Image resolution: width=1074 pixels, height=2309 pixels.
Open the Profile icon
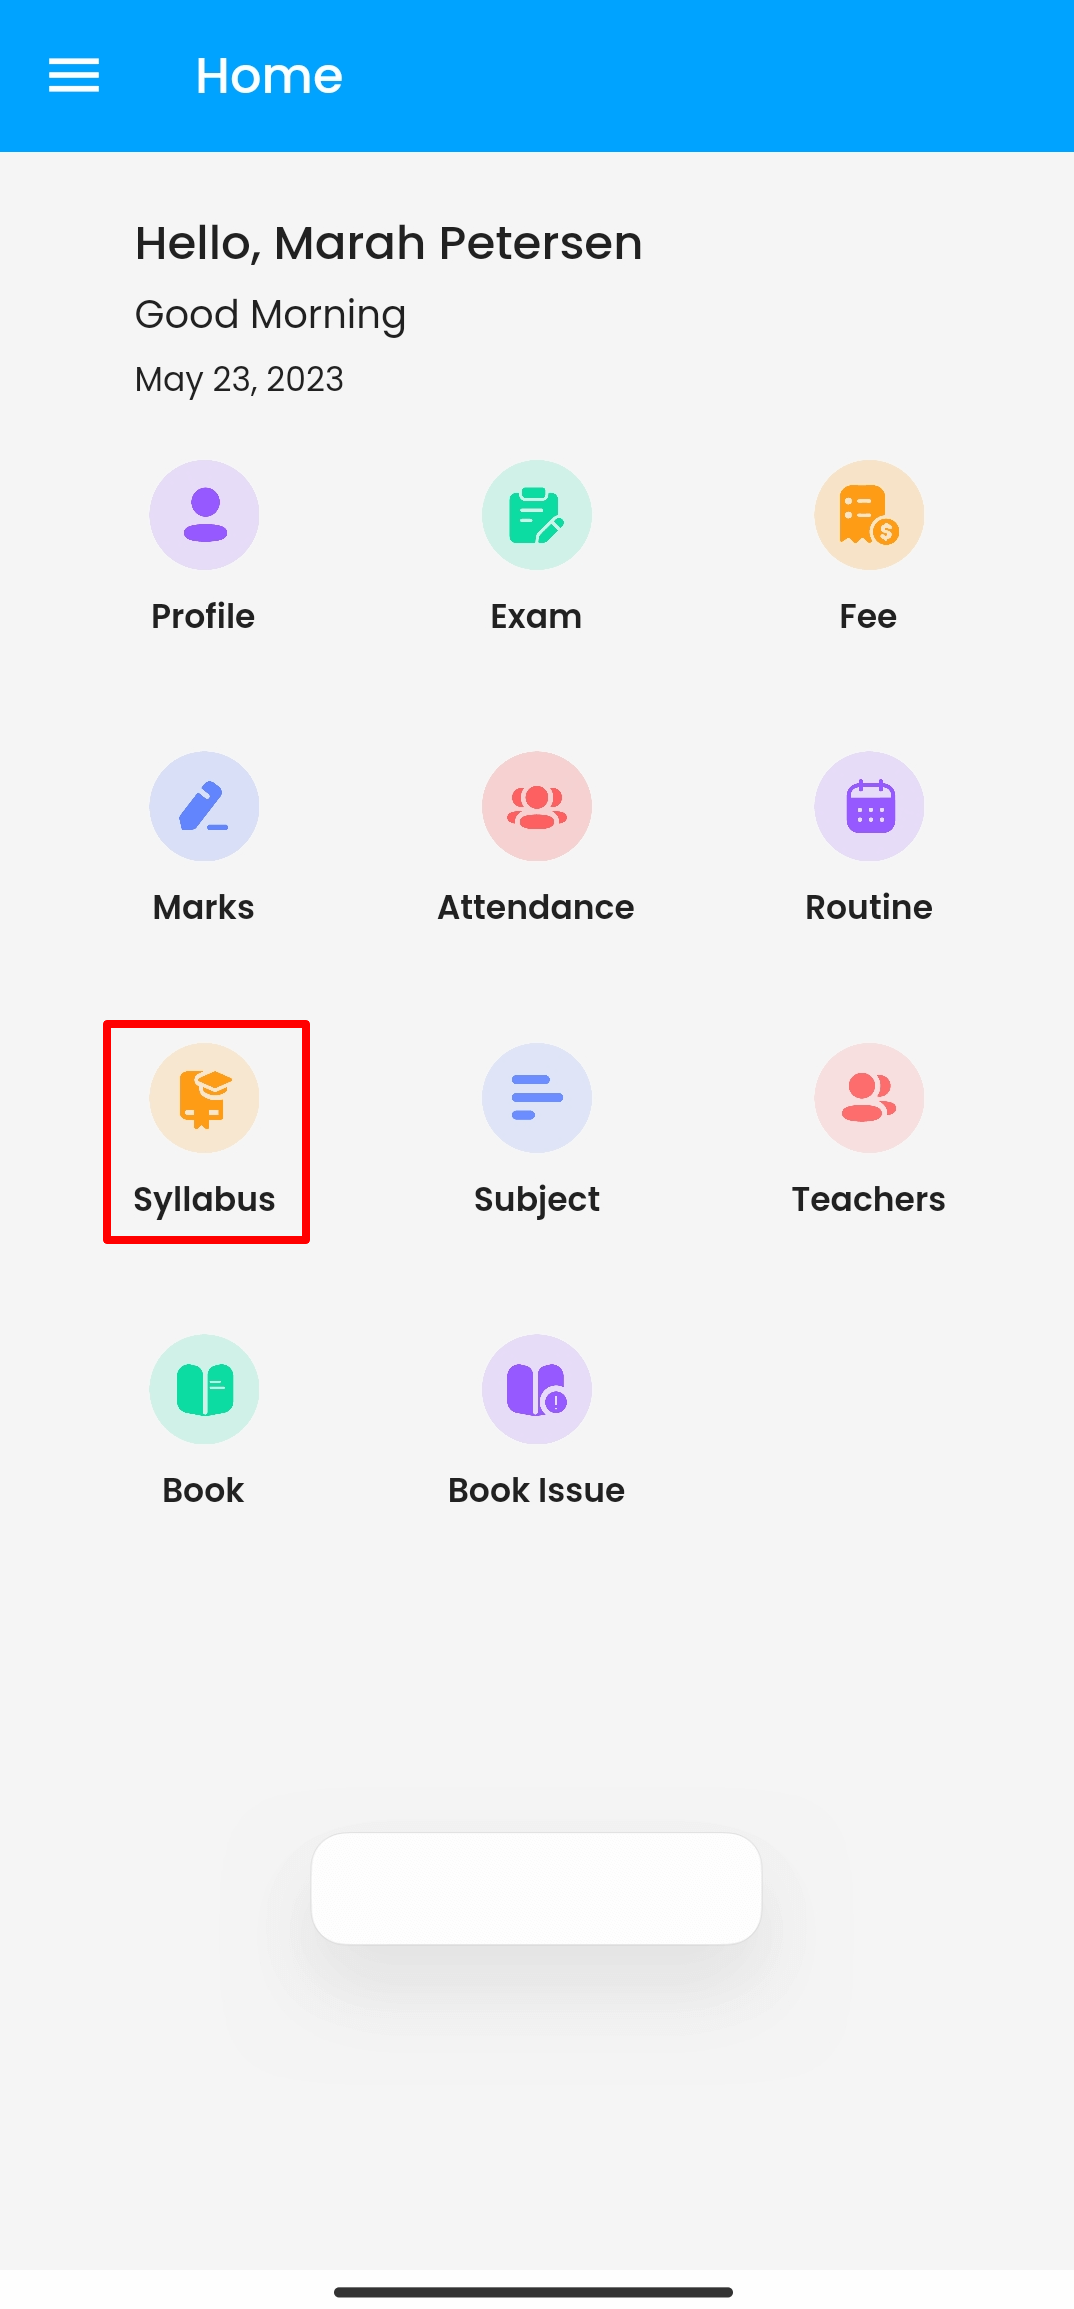[204, 515]
